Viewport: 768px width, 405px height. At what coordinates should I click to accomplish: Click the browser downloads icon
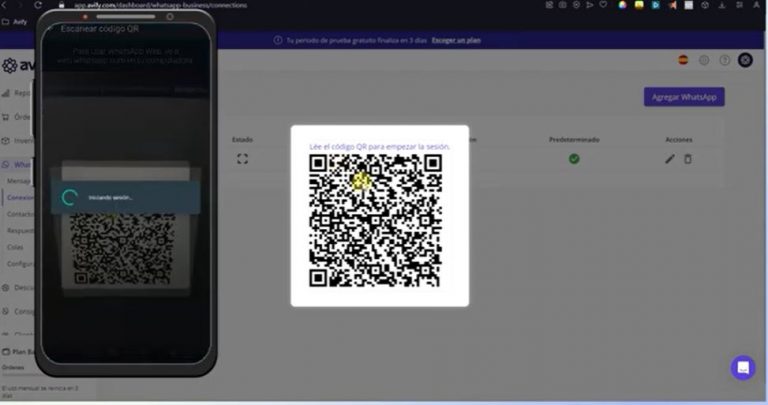pos(722,5)
